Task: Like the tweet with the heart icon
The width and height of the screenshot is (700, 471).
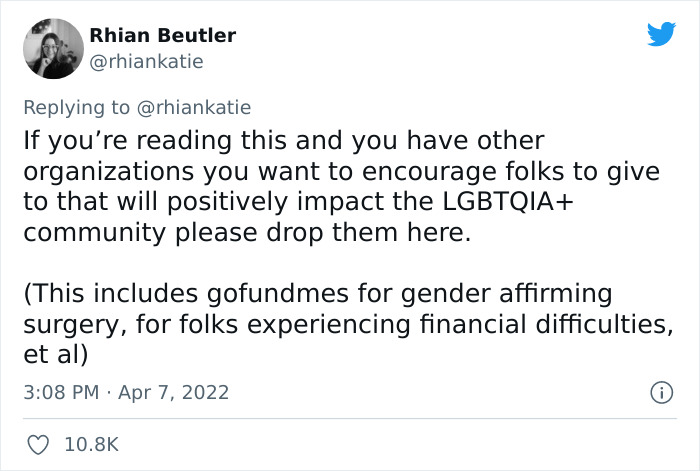Action: (x=36, y=444)
